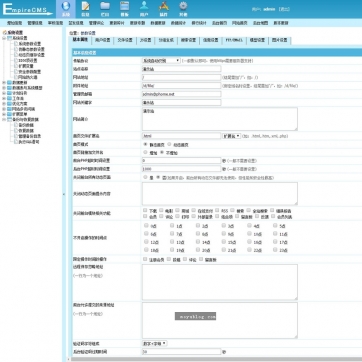
Task: Tick the 0点 time checkbox
Action: click(146, 225)
